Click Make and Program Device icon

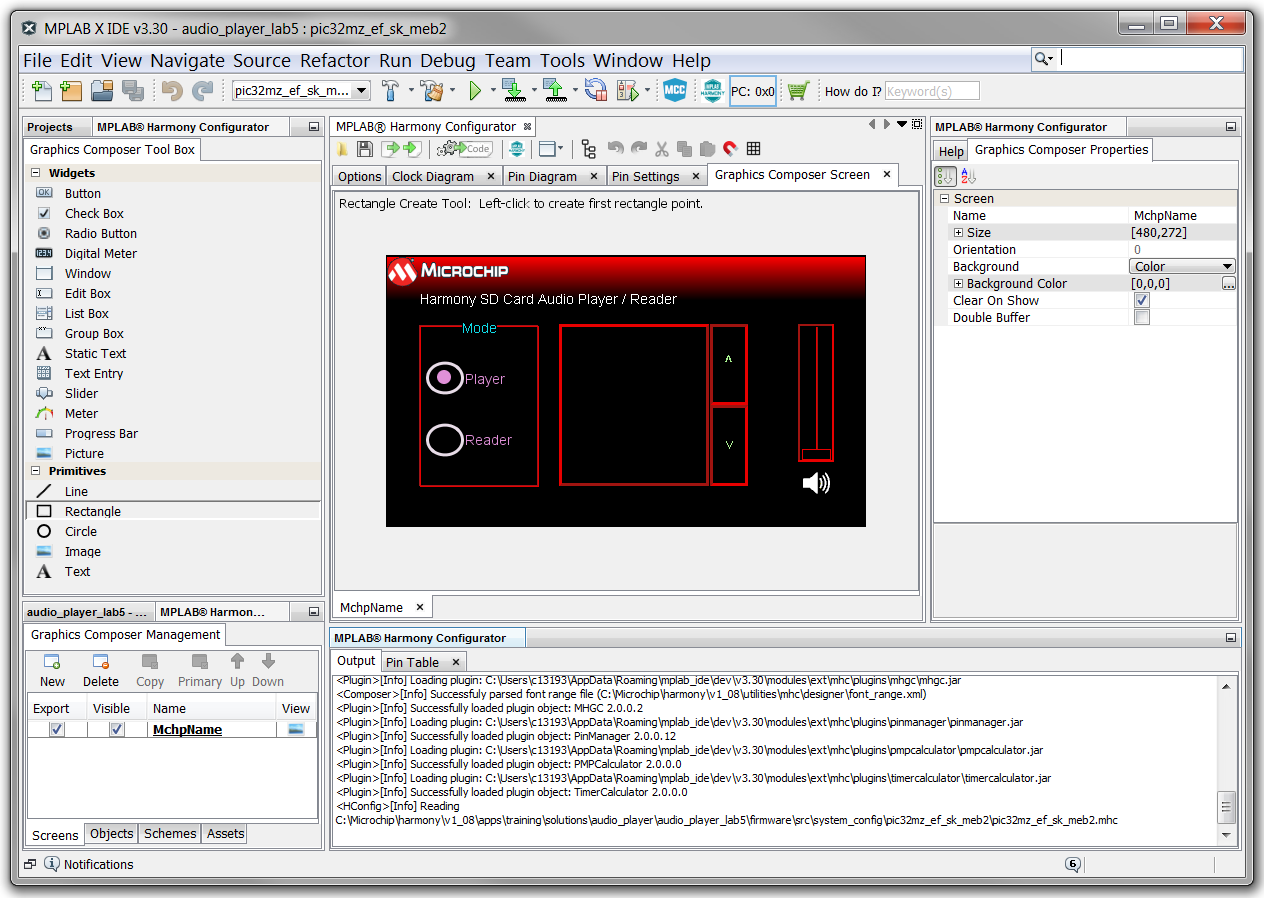tap(513, 91)
